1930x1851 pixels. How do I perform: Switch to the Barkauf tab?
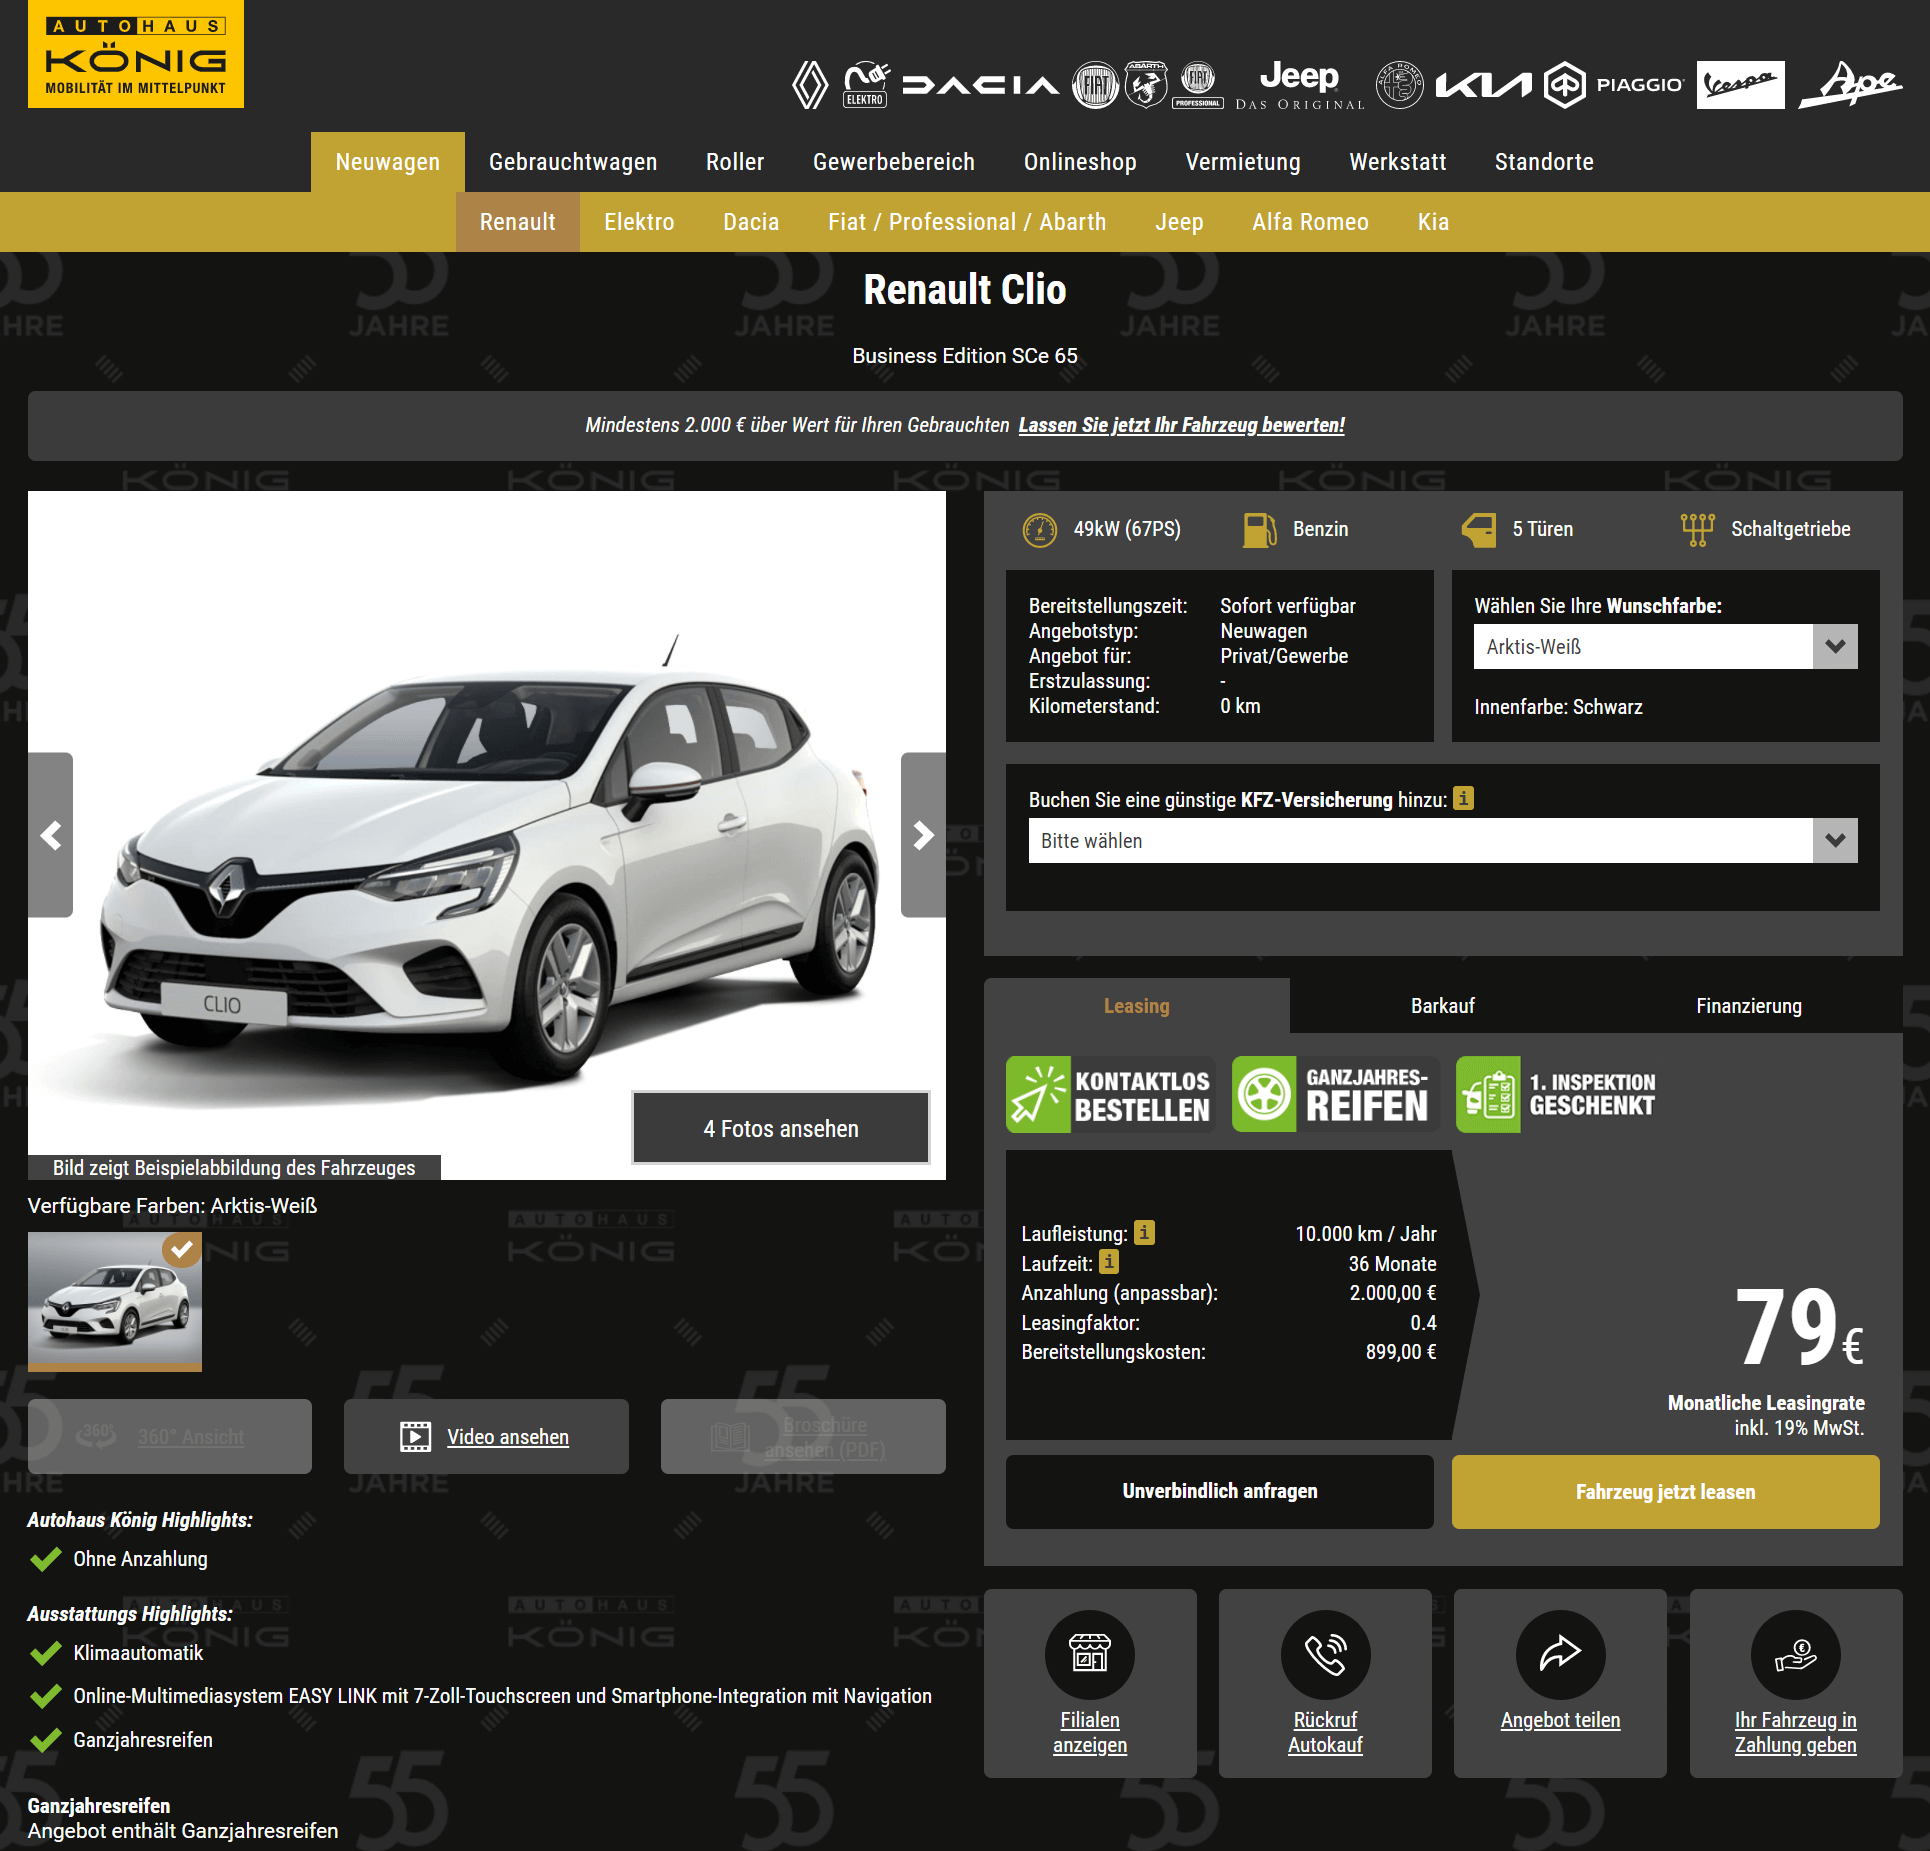[1443, 1006]
